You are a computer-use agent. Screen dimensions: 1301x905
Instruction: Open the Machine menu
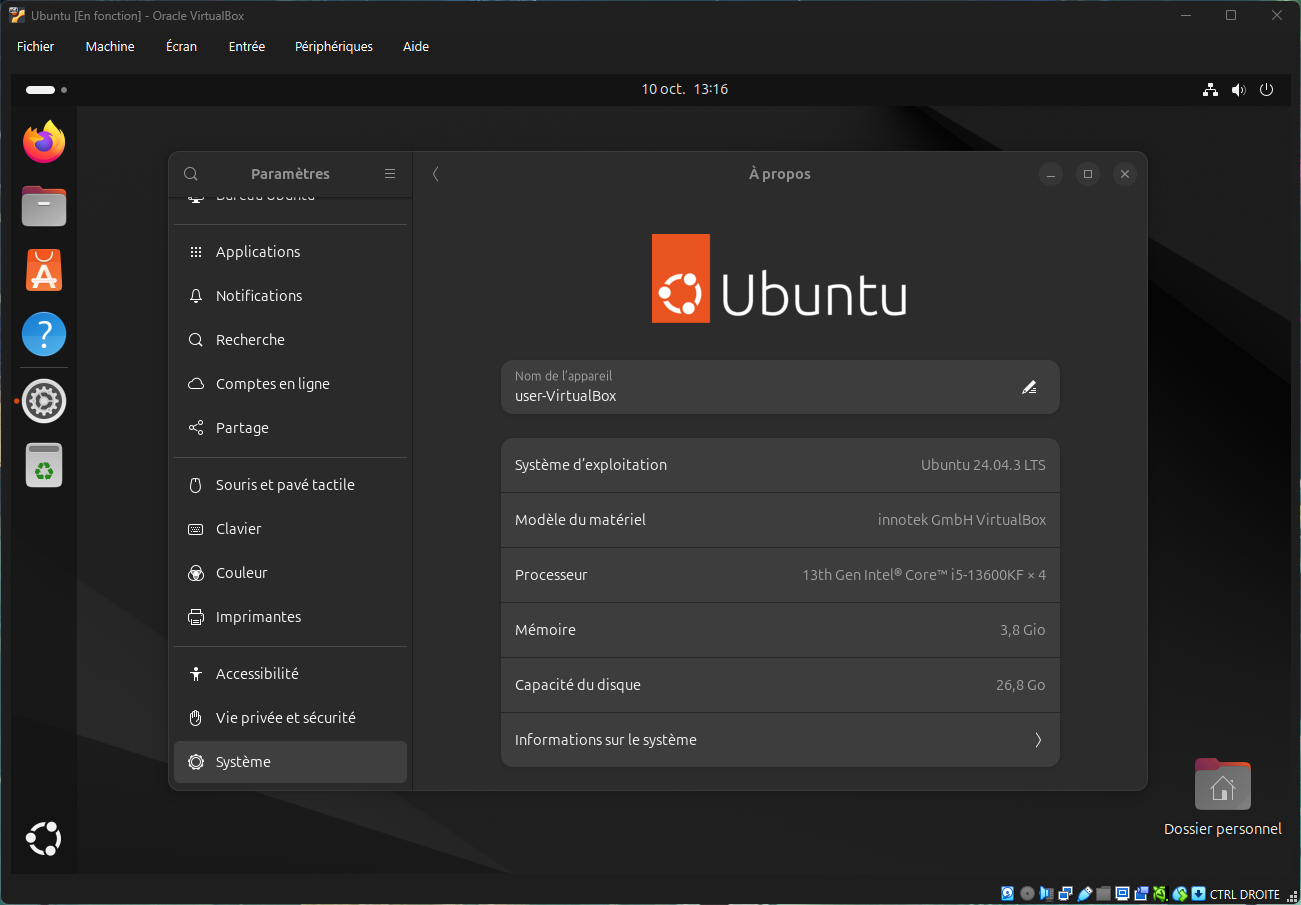pos(110,46)
